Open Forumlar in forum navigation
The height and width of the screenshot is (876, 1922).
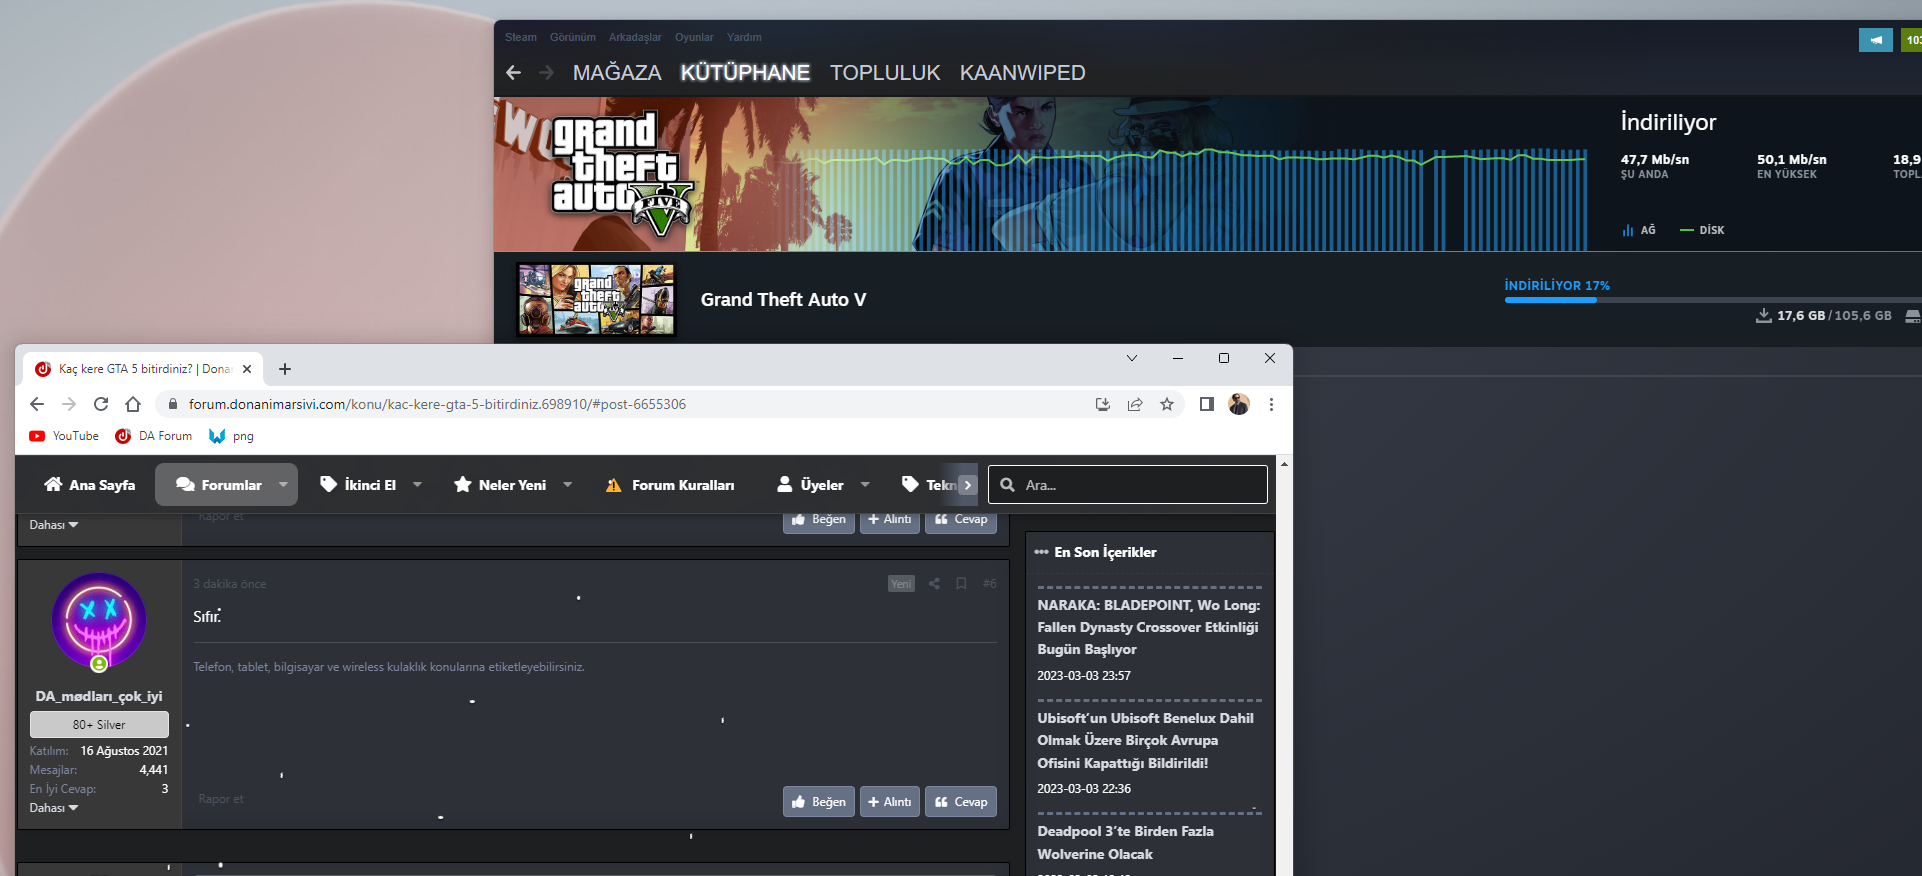pyautogui.click(x=219, y=485)
